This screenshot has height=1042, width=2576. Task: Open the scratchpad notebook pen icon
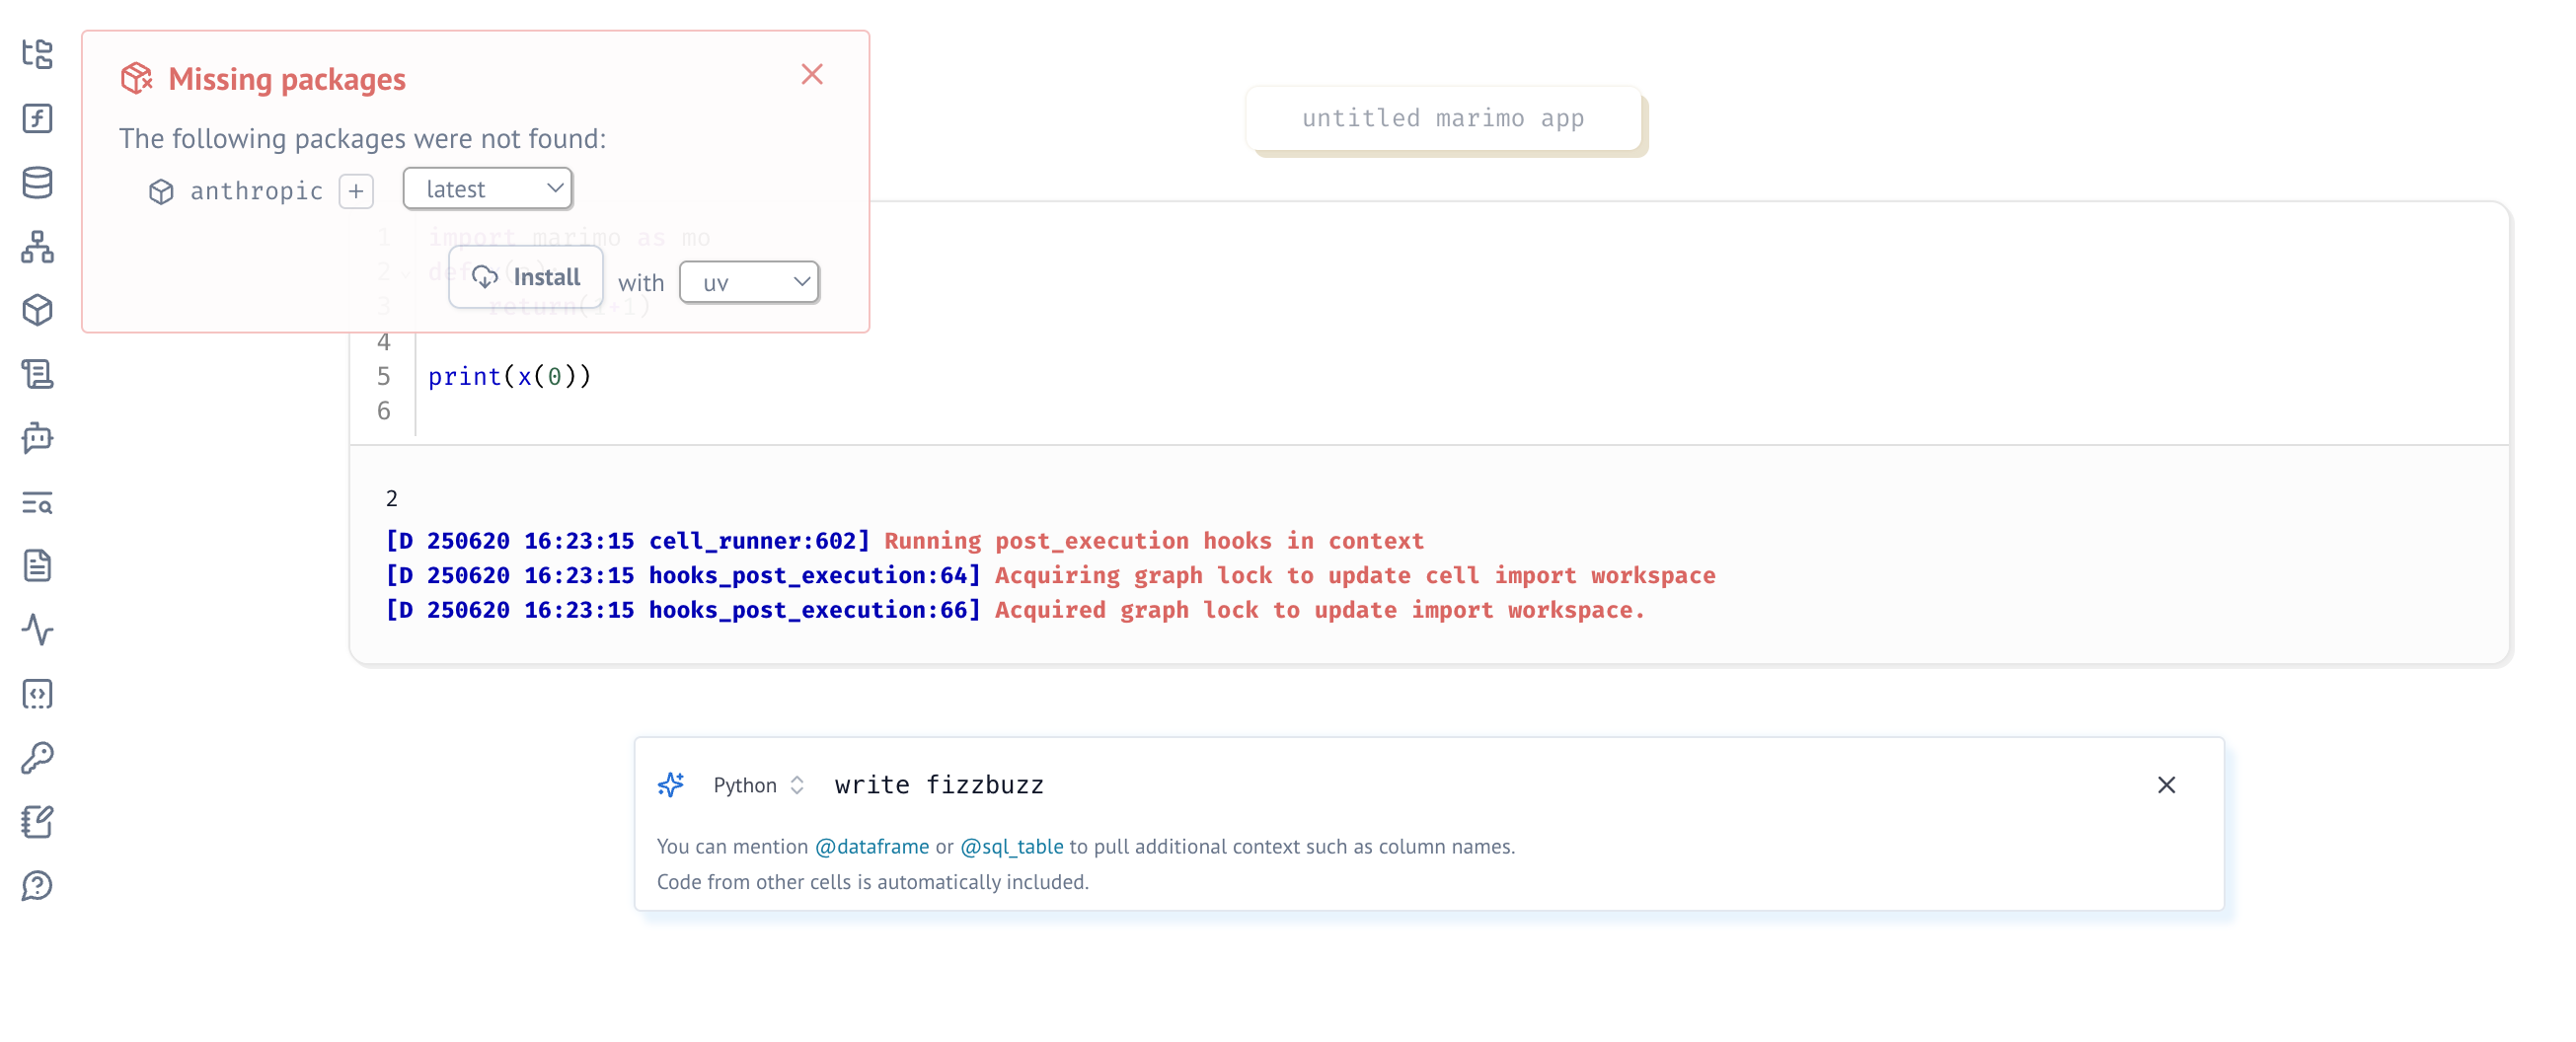tap(37, 822)
